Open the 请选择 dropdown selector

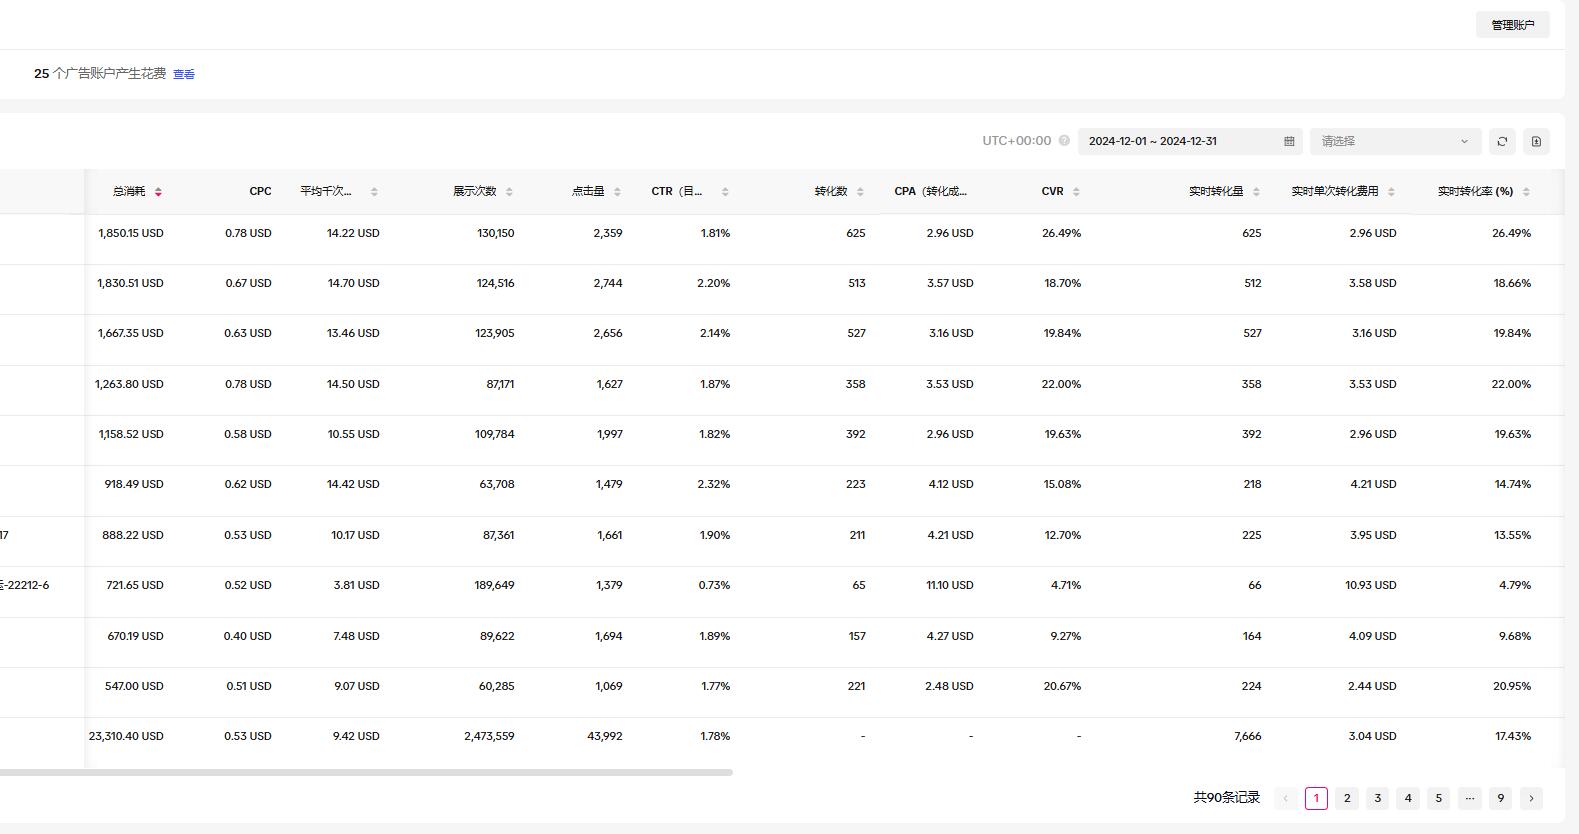pyautogui.click(x=1395, y=142)
